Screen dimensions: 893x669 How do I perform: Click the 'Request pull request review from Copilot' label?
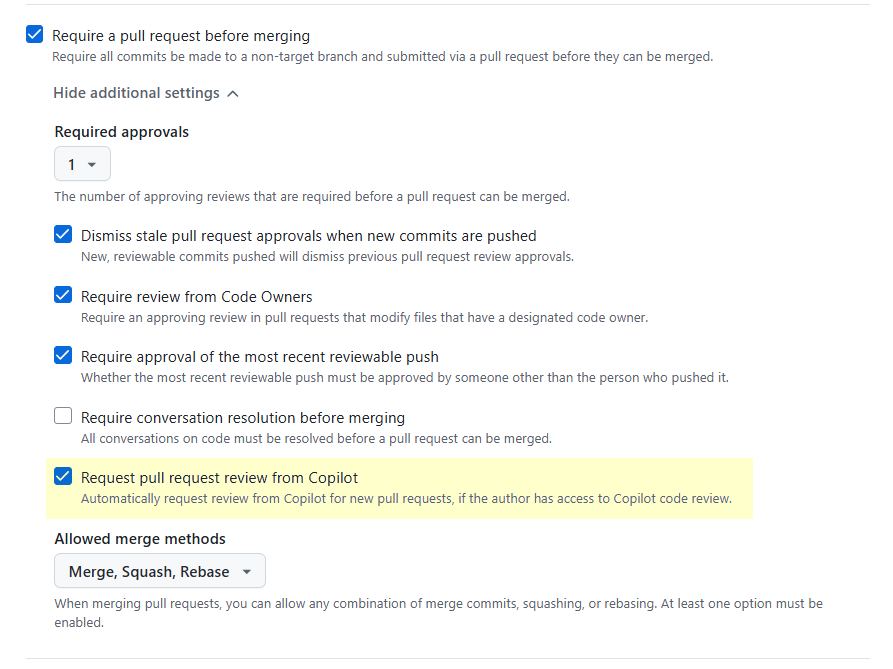[x=219, y=478]
